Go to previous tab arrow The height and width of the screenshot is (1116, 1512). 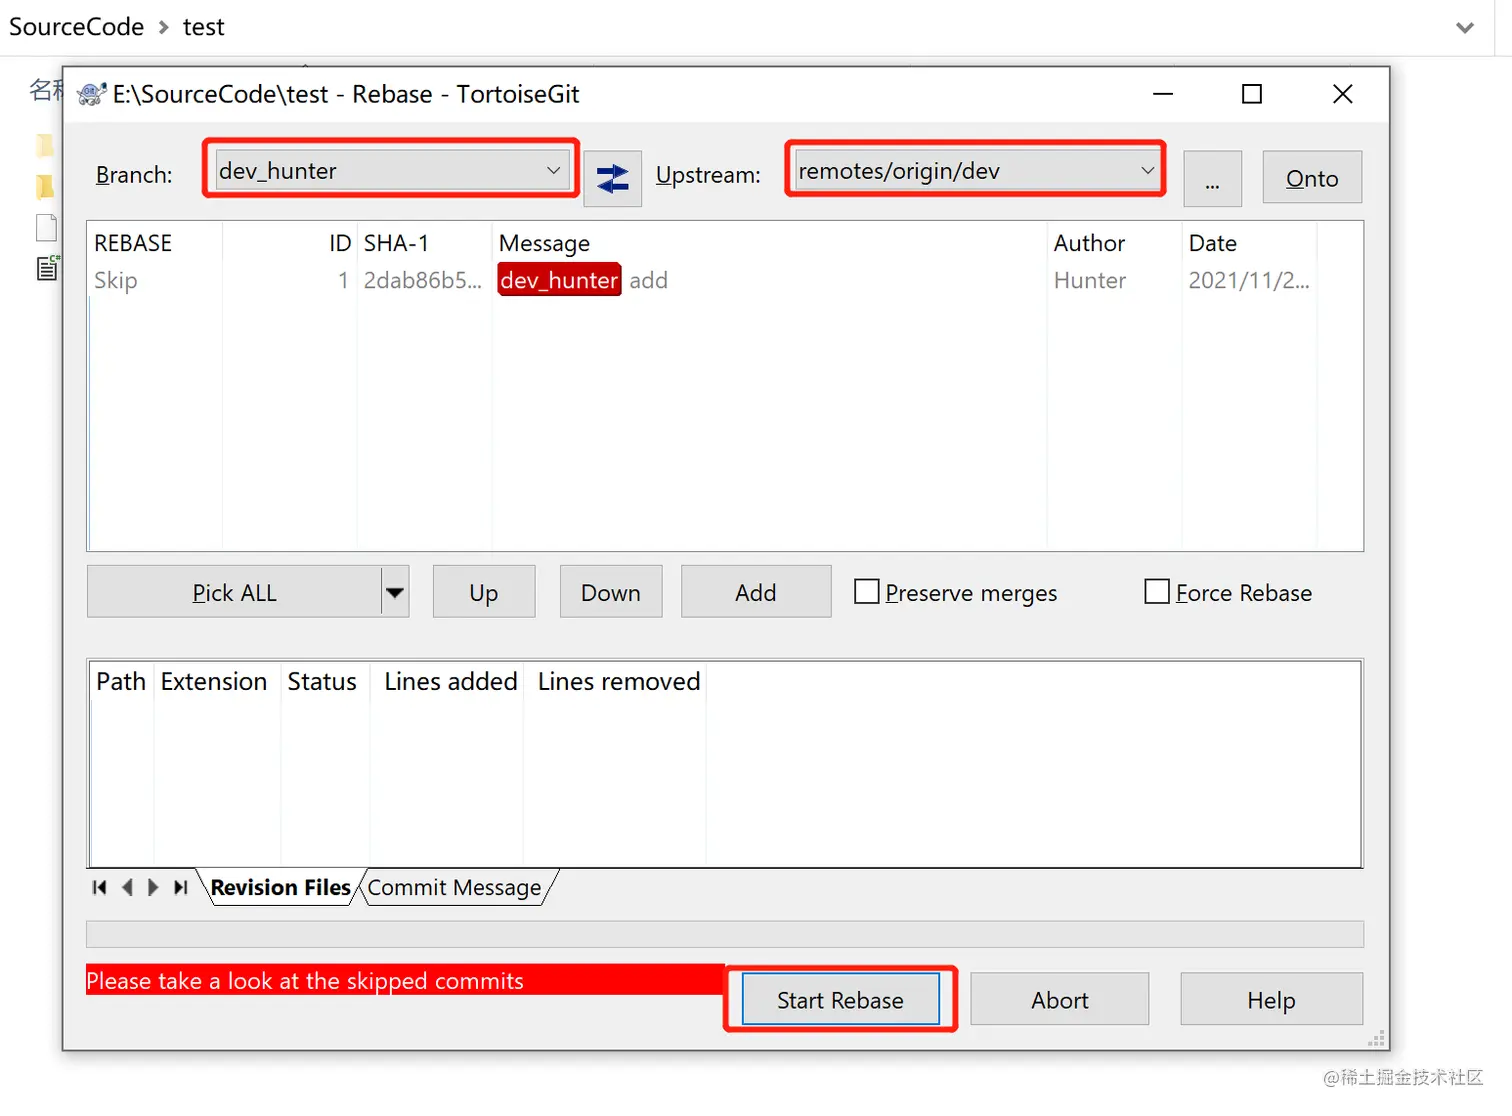pos(127,887)
